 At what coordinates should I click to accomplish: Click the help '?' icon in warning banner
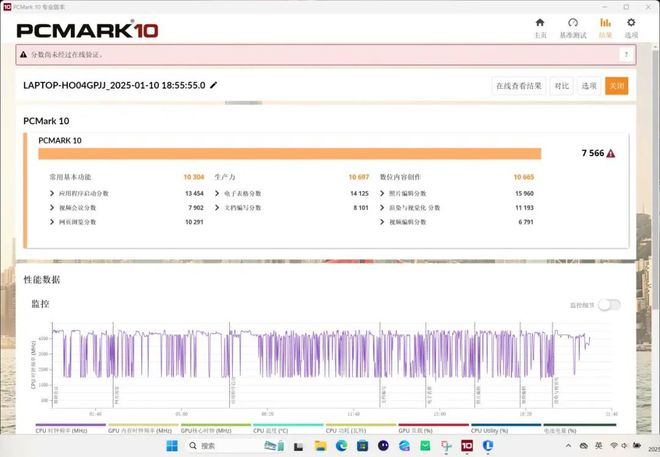pos(626,55)
